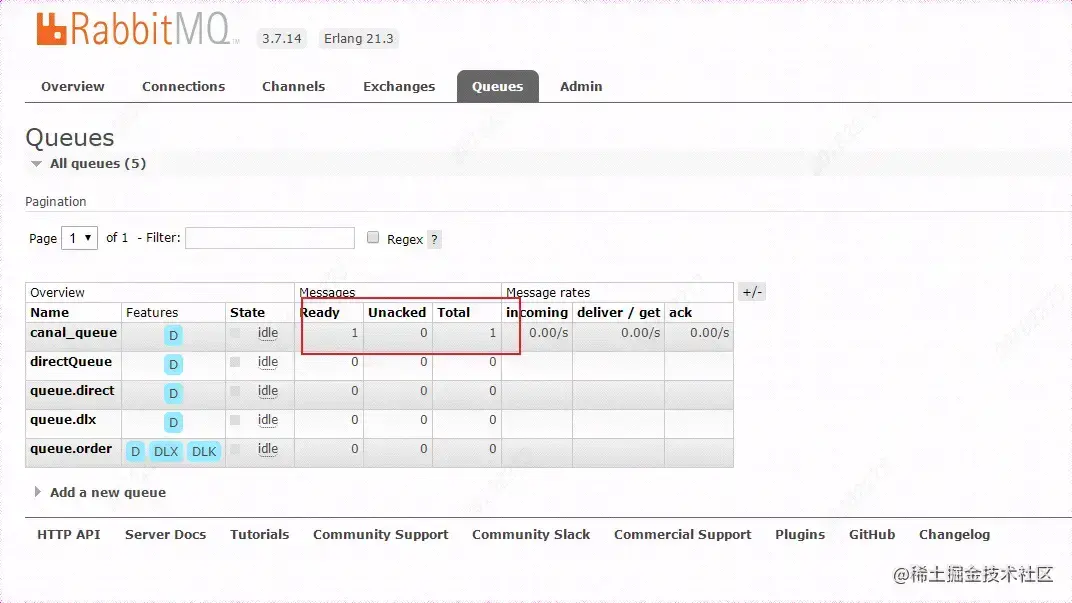Viewport: 1072px width, 603px height.
Task: Click the idle state of canal_queue
Action: pyautogui.click(x=268, y=333)
